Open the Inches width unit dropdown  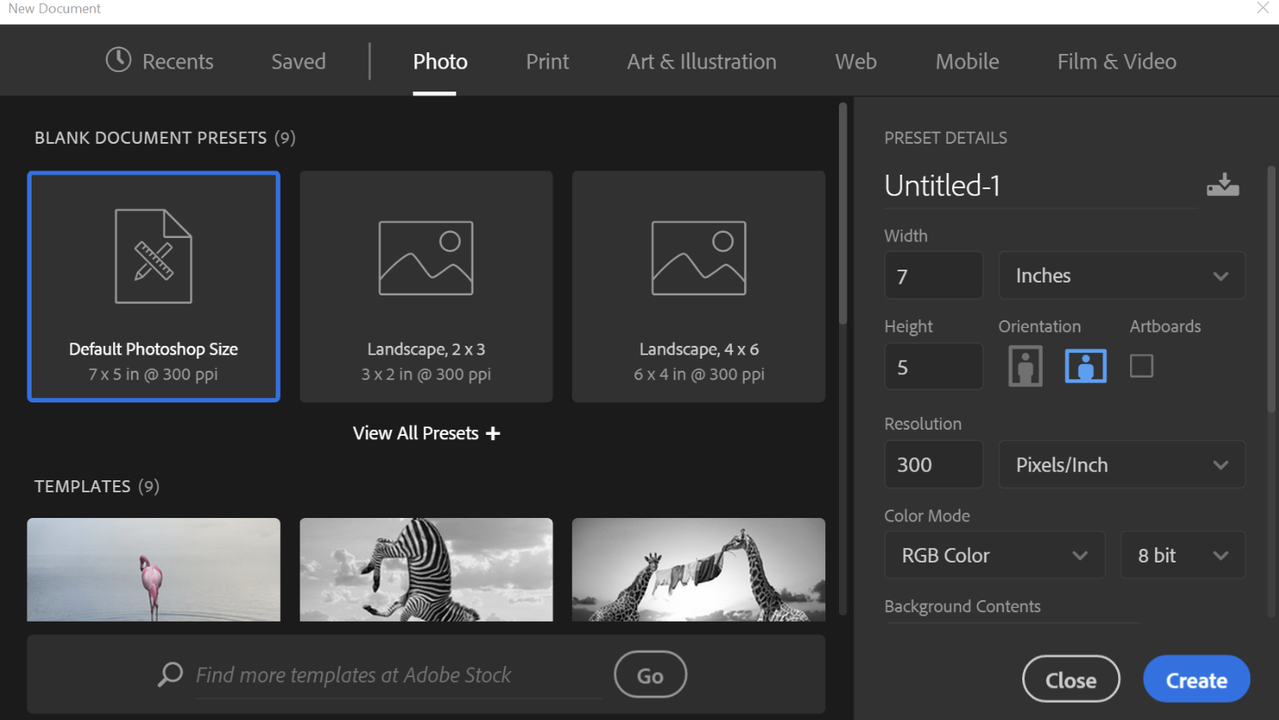pos(1121,276)
